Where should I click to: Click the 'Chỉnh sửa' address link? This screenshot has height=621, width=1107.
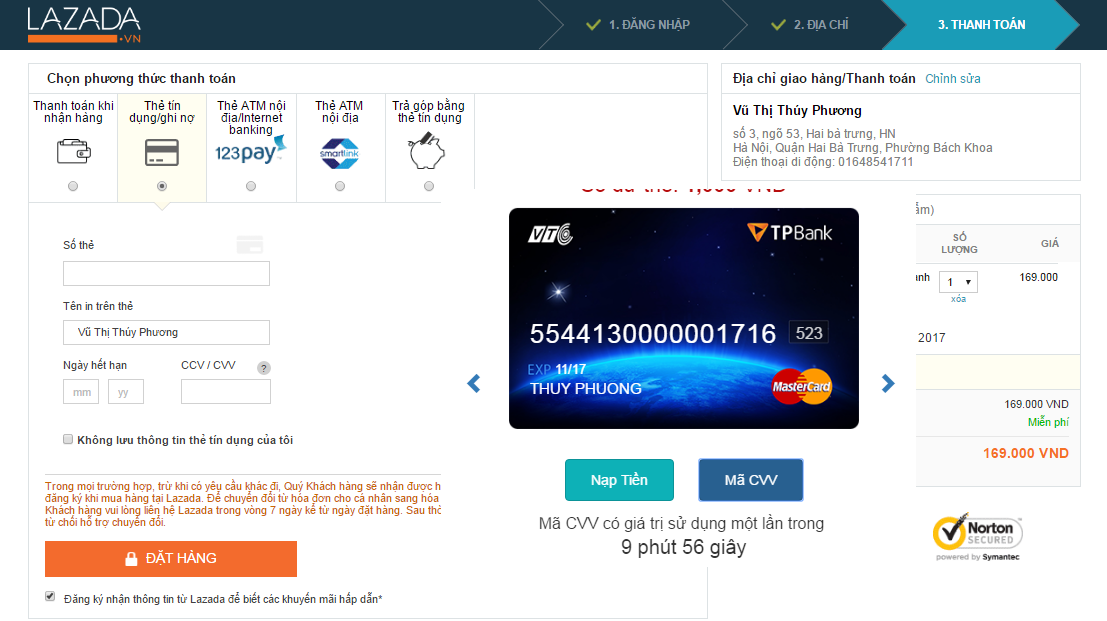[x=952, y=78]
